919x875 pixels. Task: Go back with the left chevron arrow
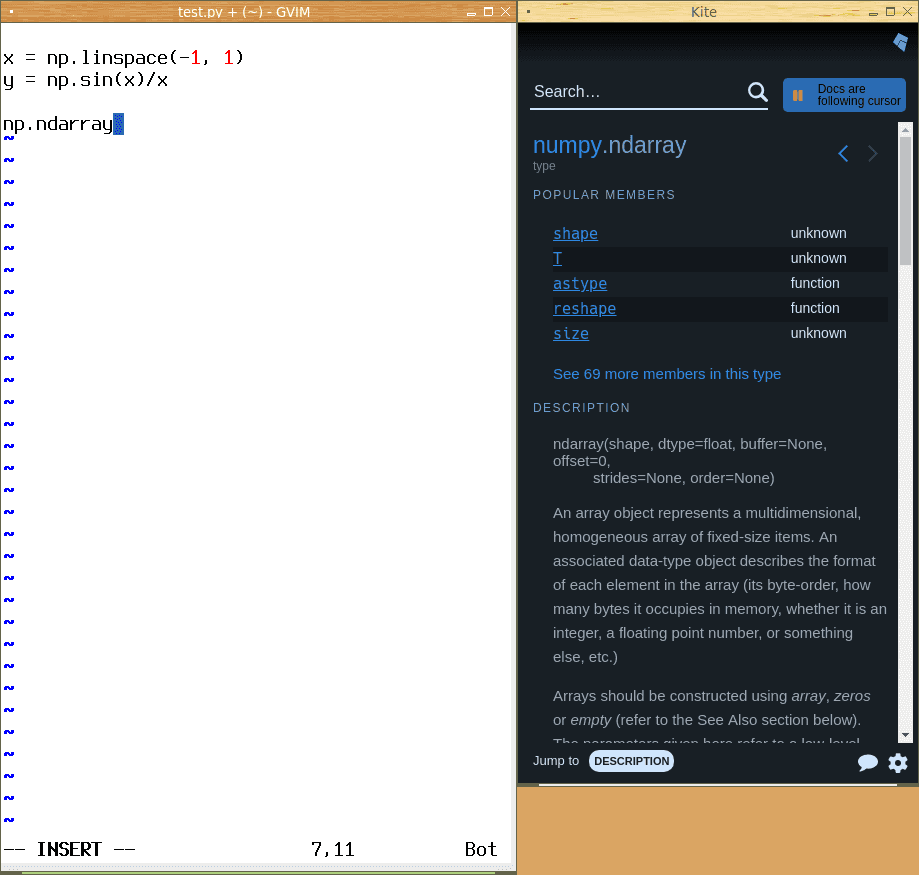click(x=843, y=154)
